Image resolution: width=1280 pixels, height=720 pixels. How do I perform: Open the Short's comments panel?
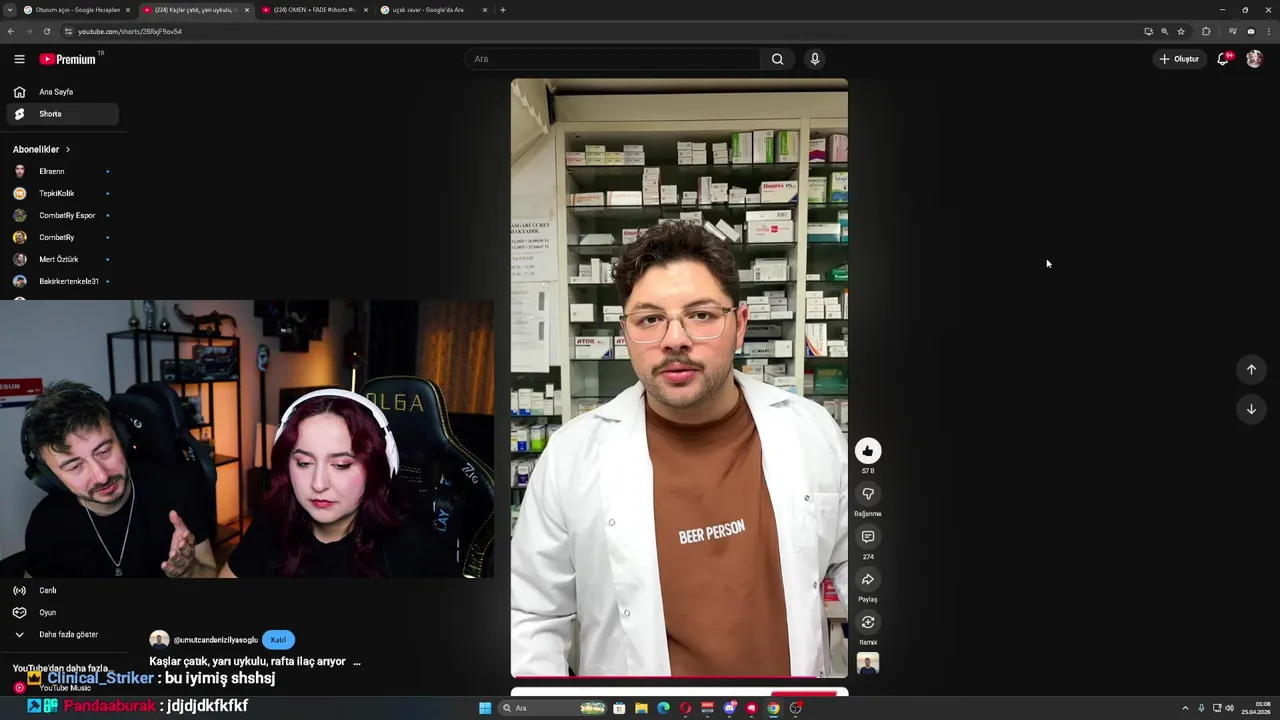click(868, 537)
